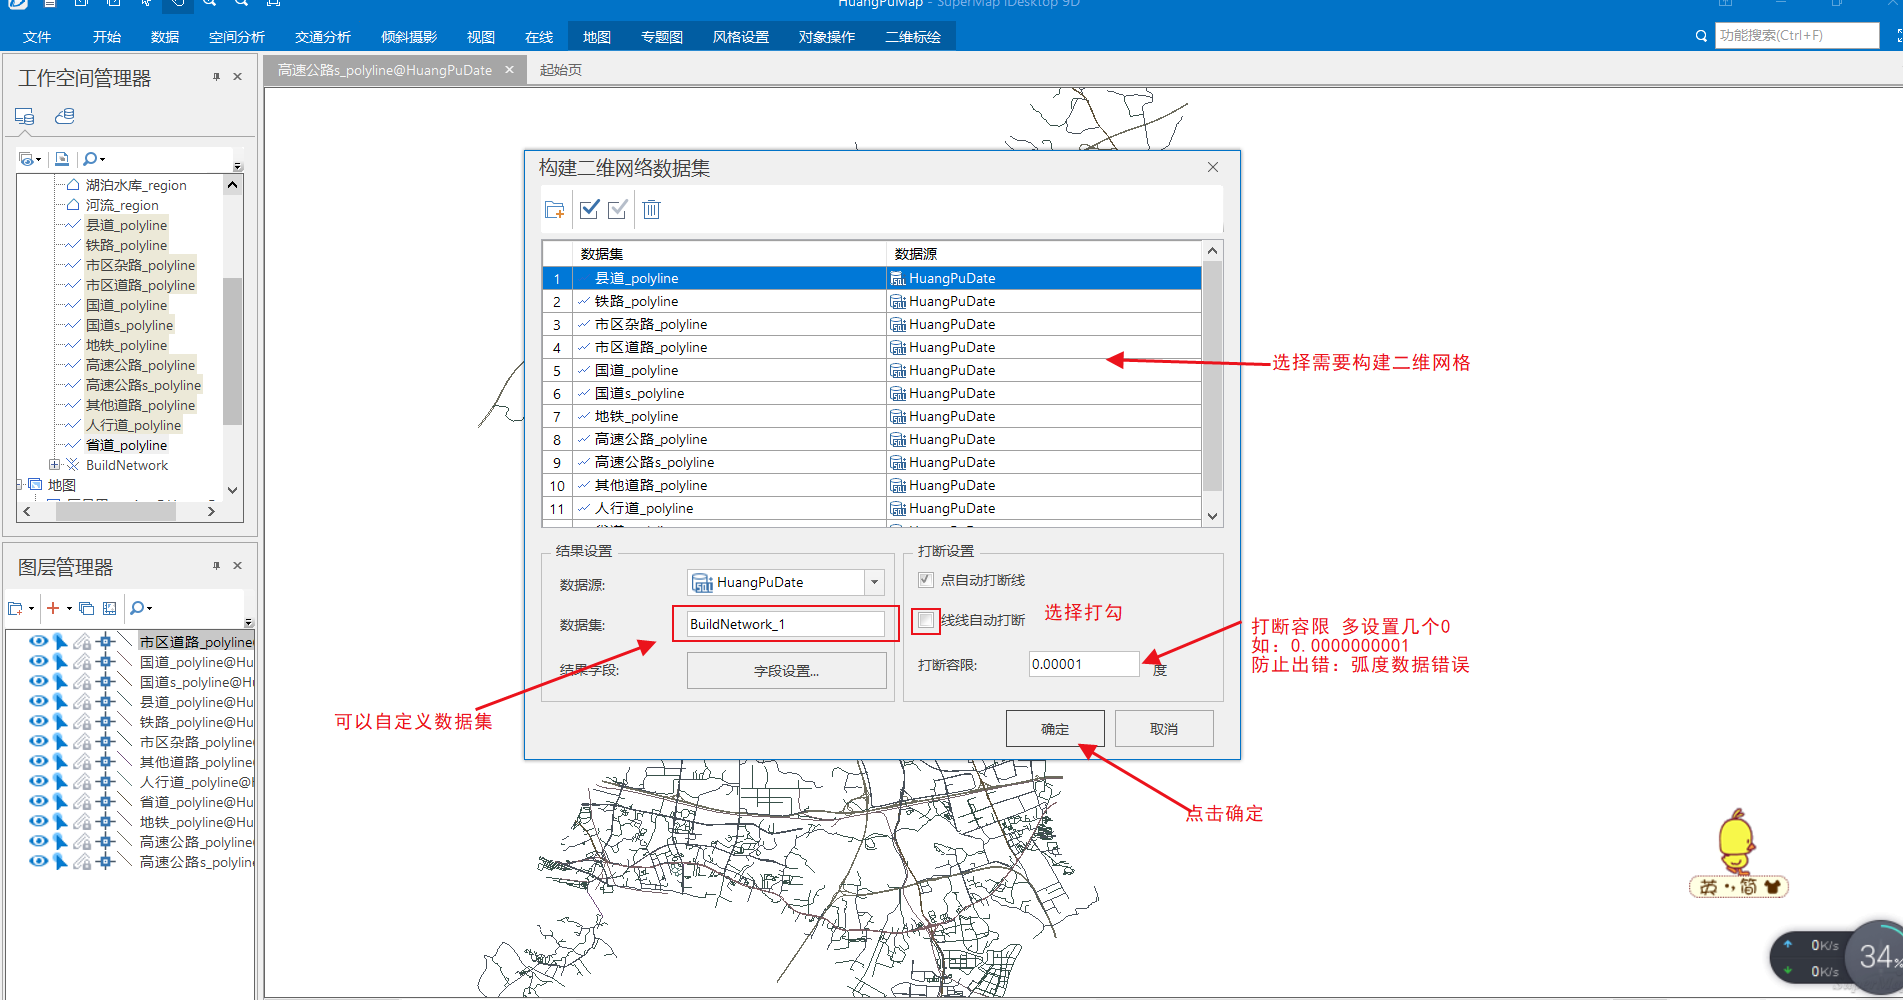Click the 字段设置 button

(786, 670)
